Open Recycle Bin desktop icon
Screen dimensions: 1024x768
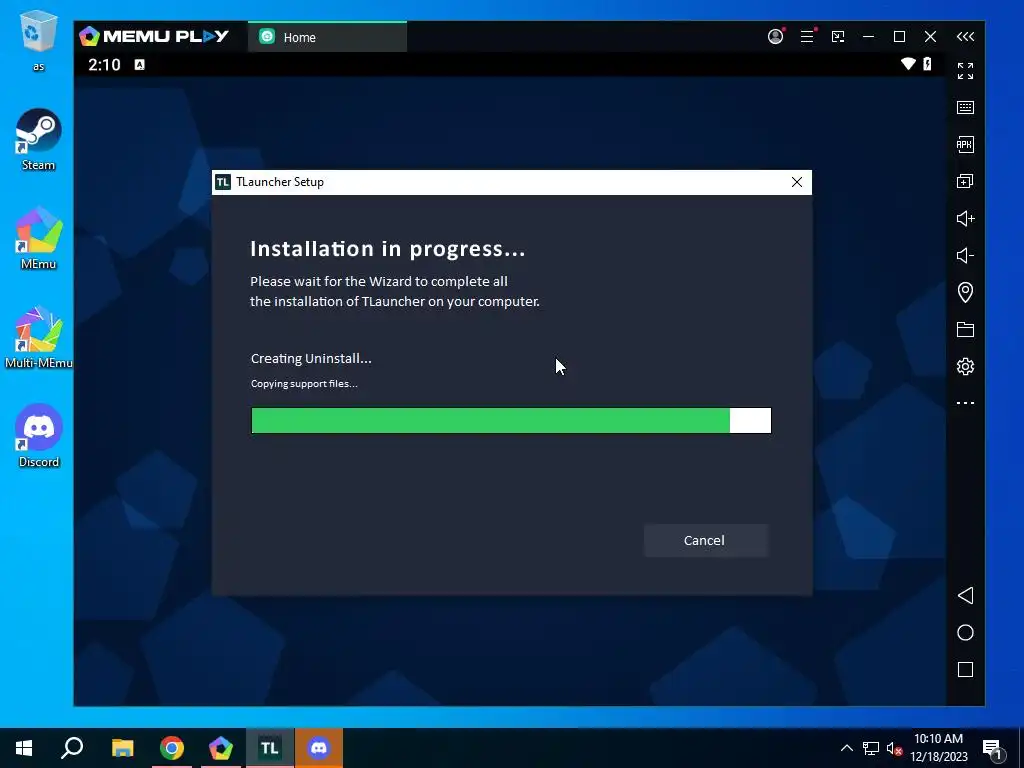point(39,40)
